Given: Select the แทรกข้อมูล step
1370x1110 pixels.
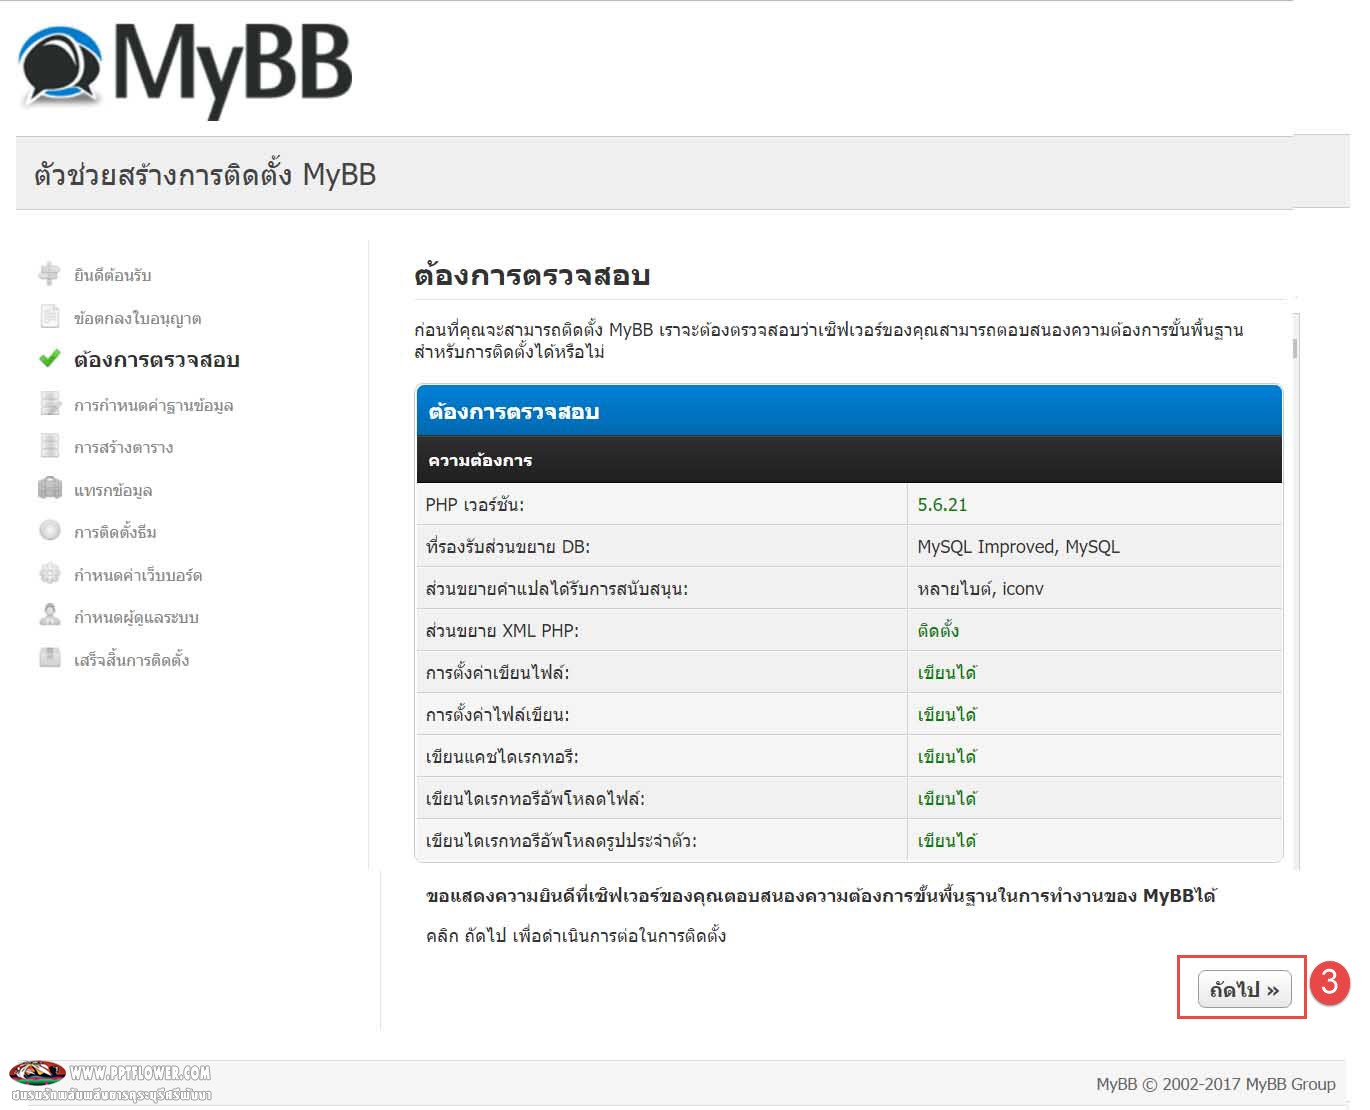Looking at the screenshot, I should (x=113, y=490).
